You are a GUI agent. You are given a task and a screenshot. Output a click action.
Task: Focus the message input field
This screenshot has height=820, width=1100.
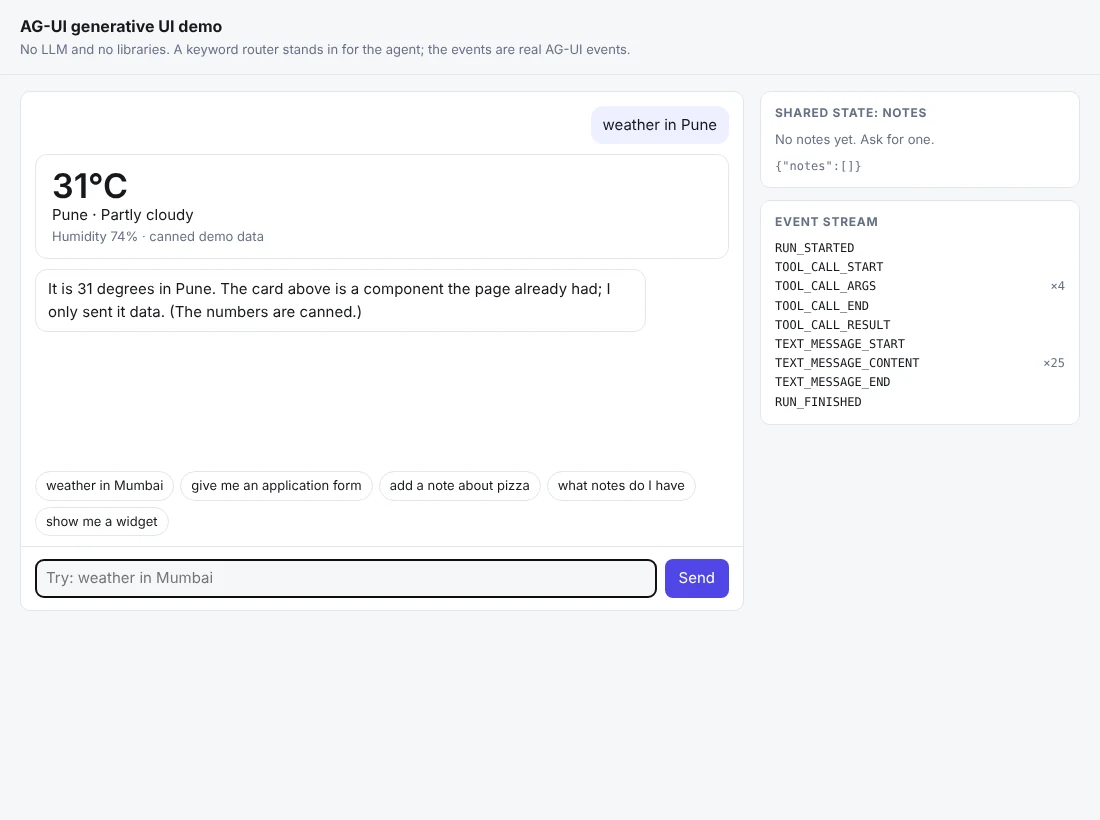[346, 578]
